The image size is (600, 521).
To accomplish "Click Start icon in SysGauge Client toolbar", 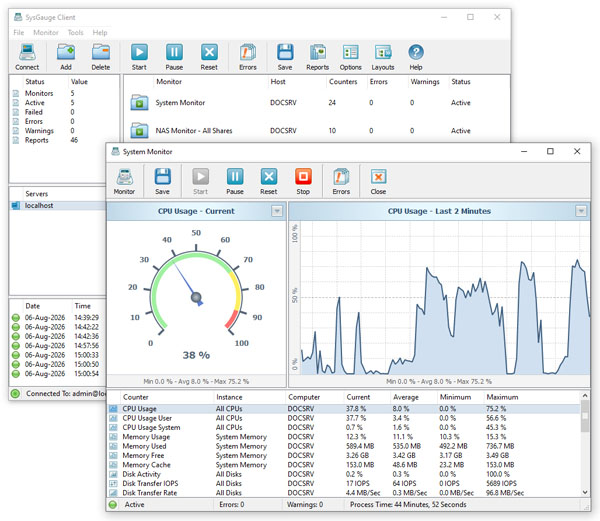I will point(139,52).
